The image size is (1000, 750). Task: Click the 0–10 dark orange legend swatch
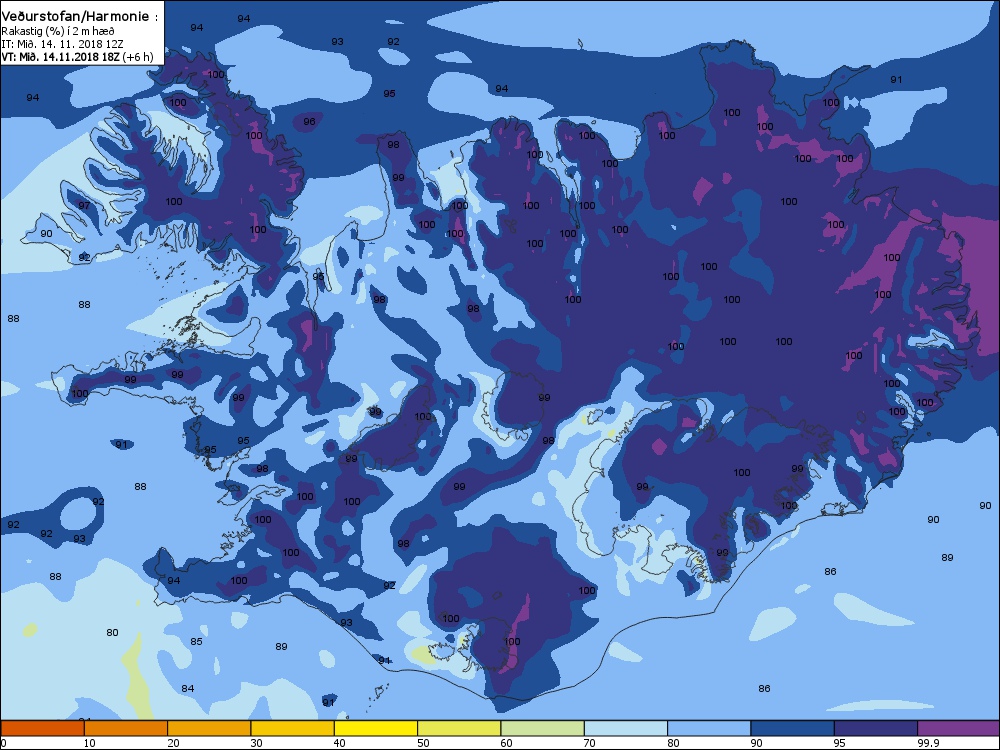coord(42,728)
